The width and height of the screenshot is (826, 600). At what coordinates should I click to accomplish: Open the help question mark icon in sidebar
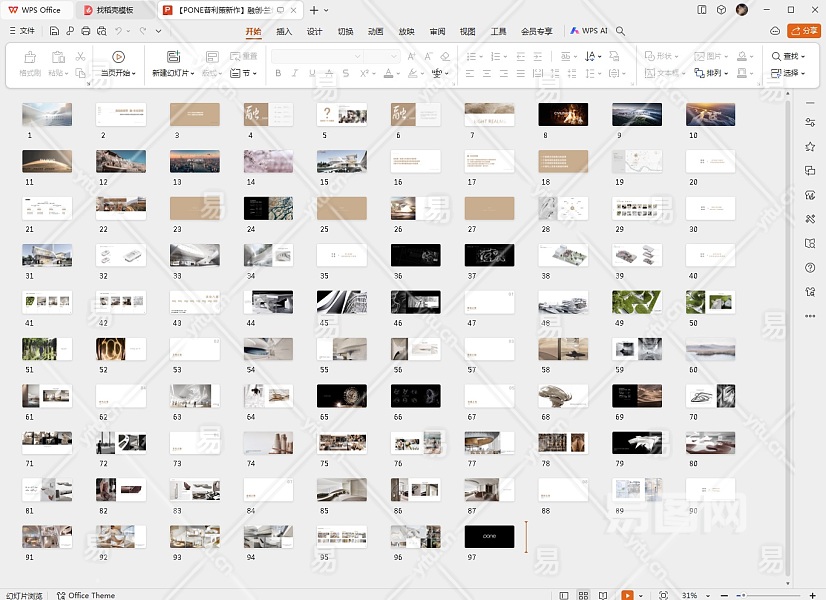(809, 267)
